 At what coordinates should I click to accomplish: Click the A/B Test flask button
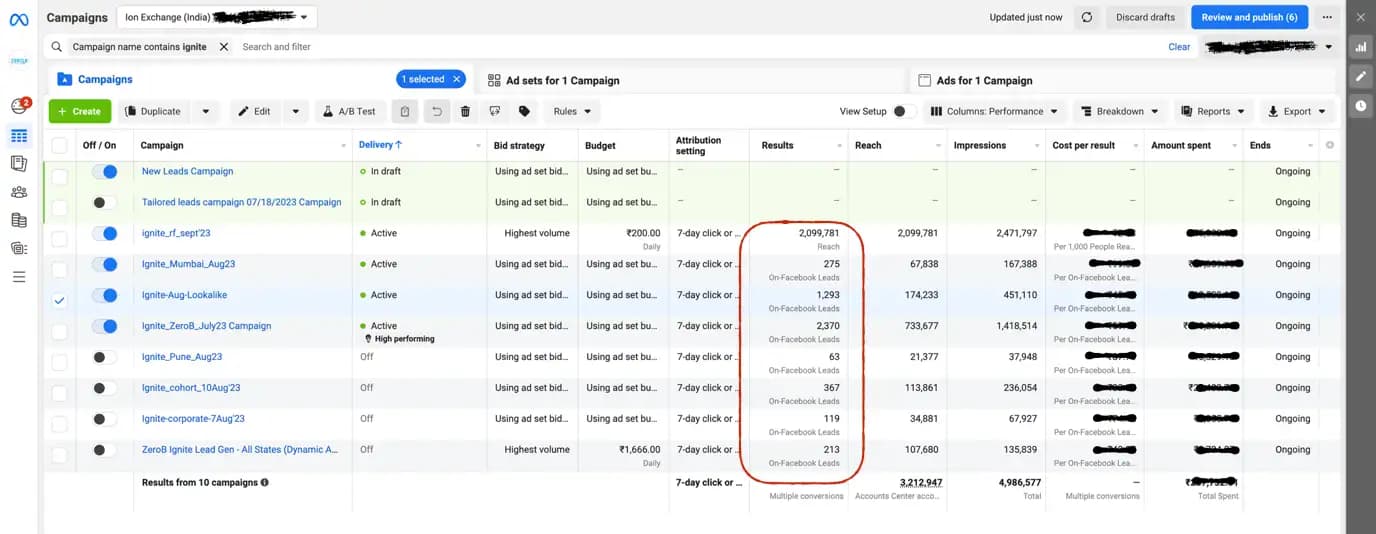point(351,111)
